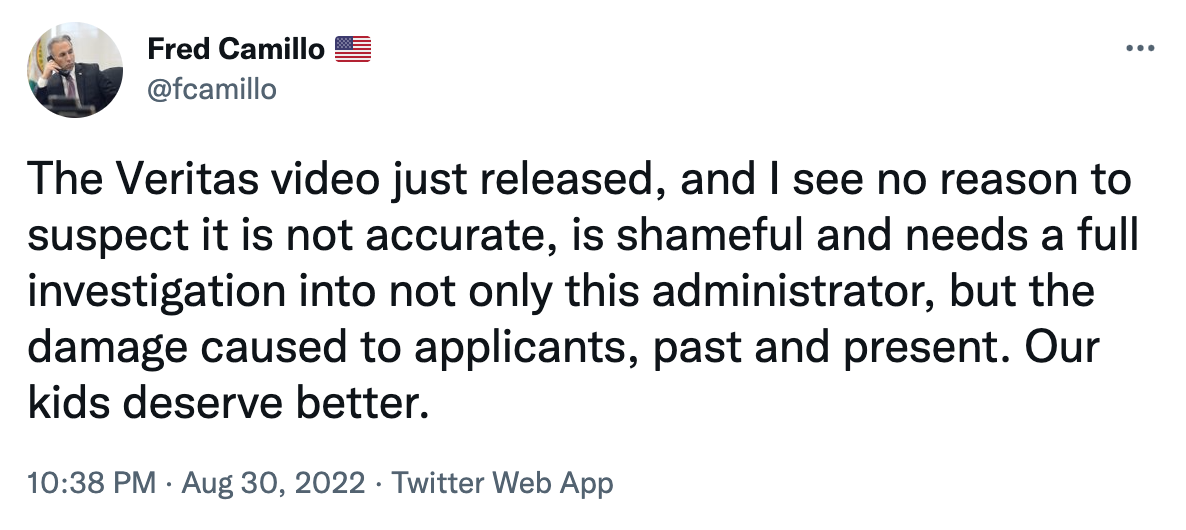
Task: Open the Twitter Web App source link
Action: point(502,483)
